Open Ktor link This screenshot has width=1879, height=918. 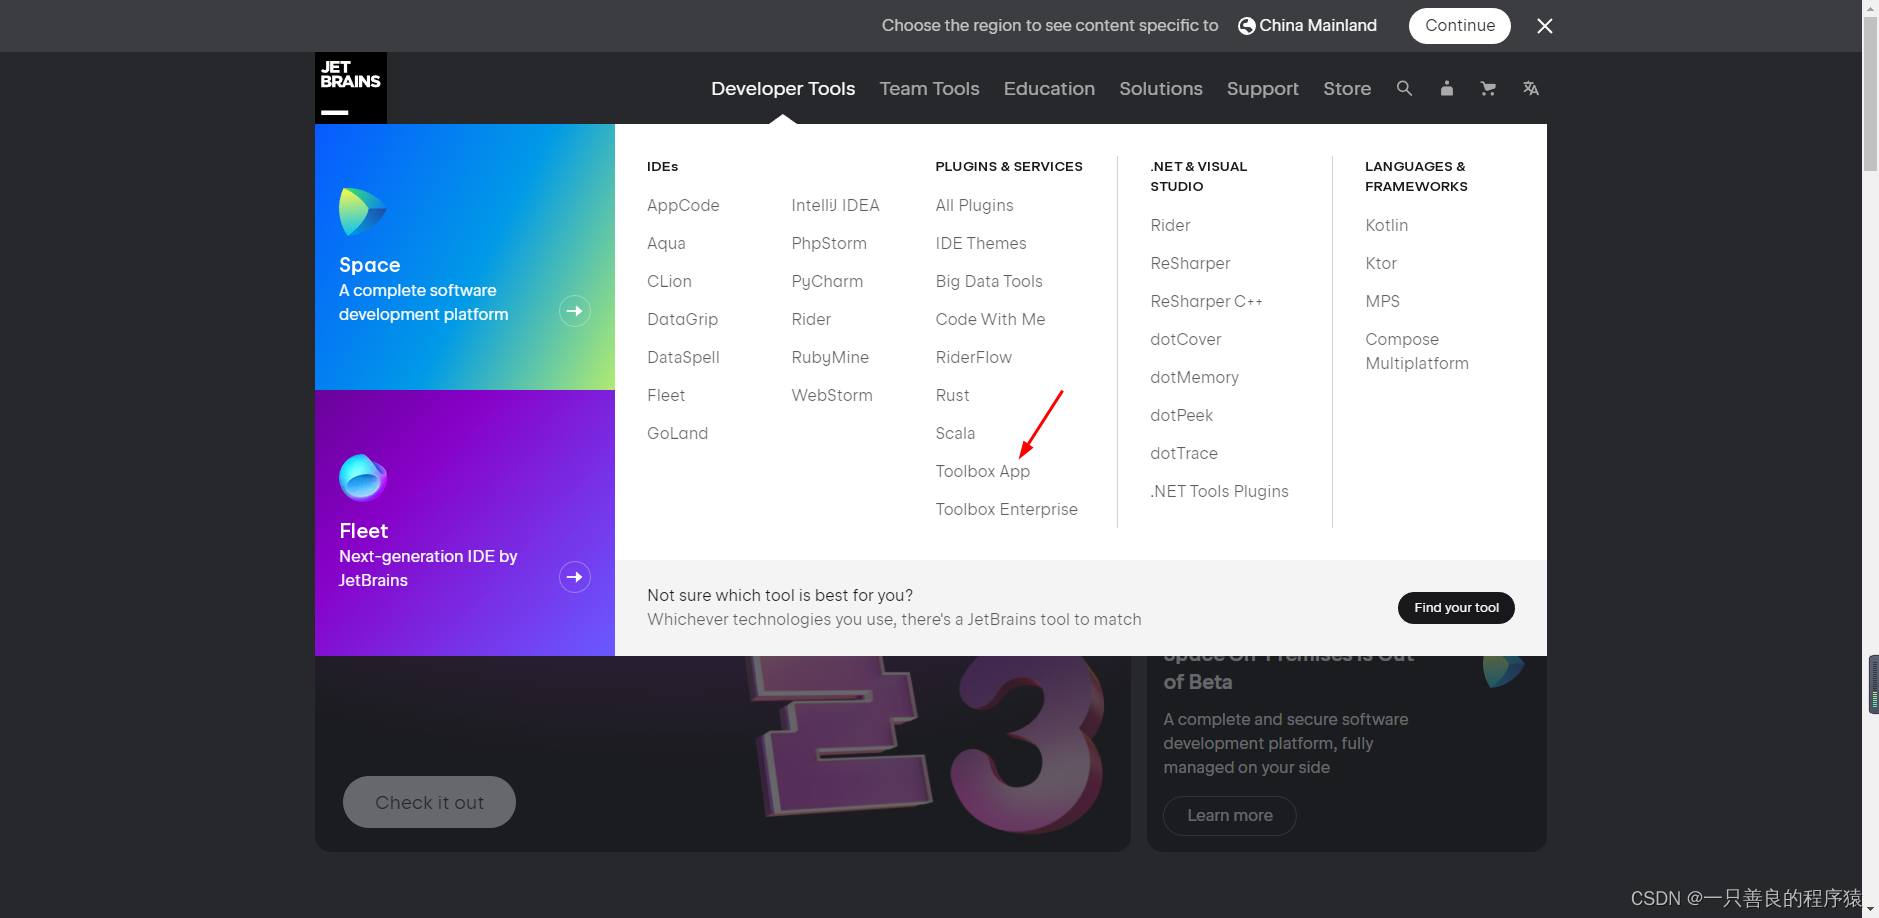click(1381, 263)
